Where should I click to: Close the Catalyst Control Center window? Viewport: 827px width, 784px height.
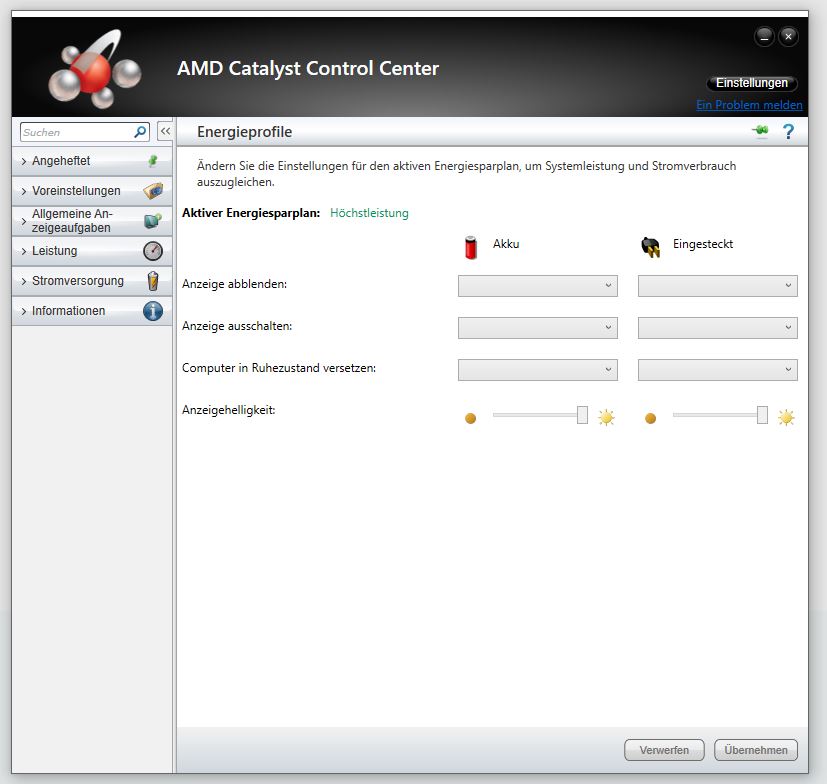788,36
